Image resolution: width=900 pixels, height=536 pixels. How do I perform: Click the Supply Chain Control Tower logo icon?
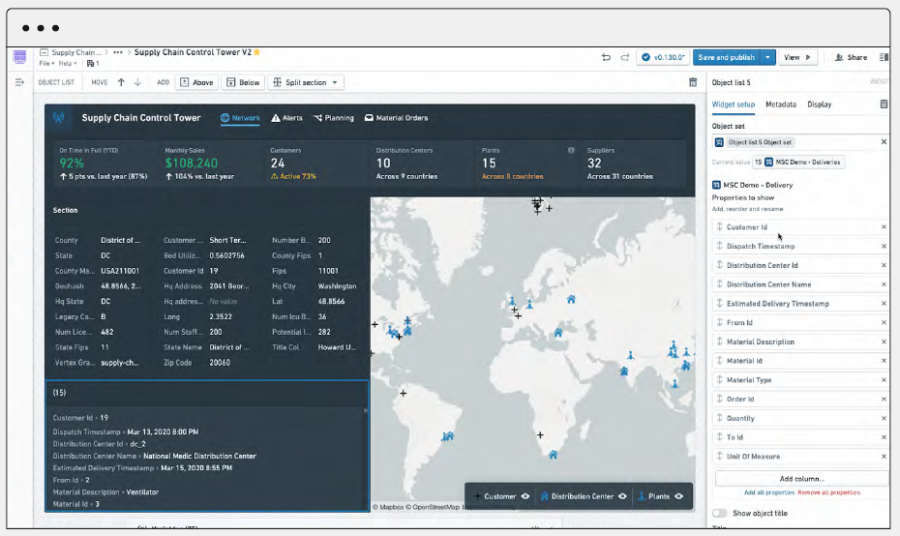pos(59,118)
